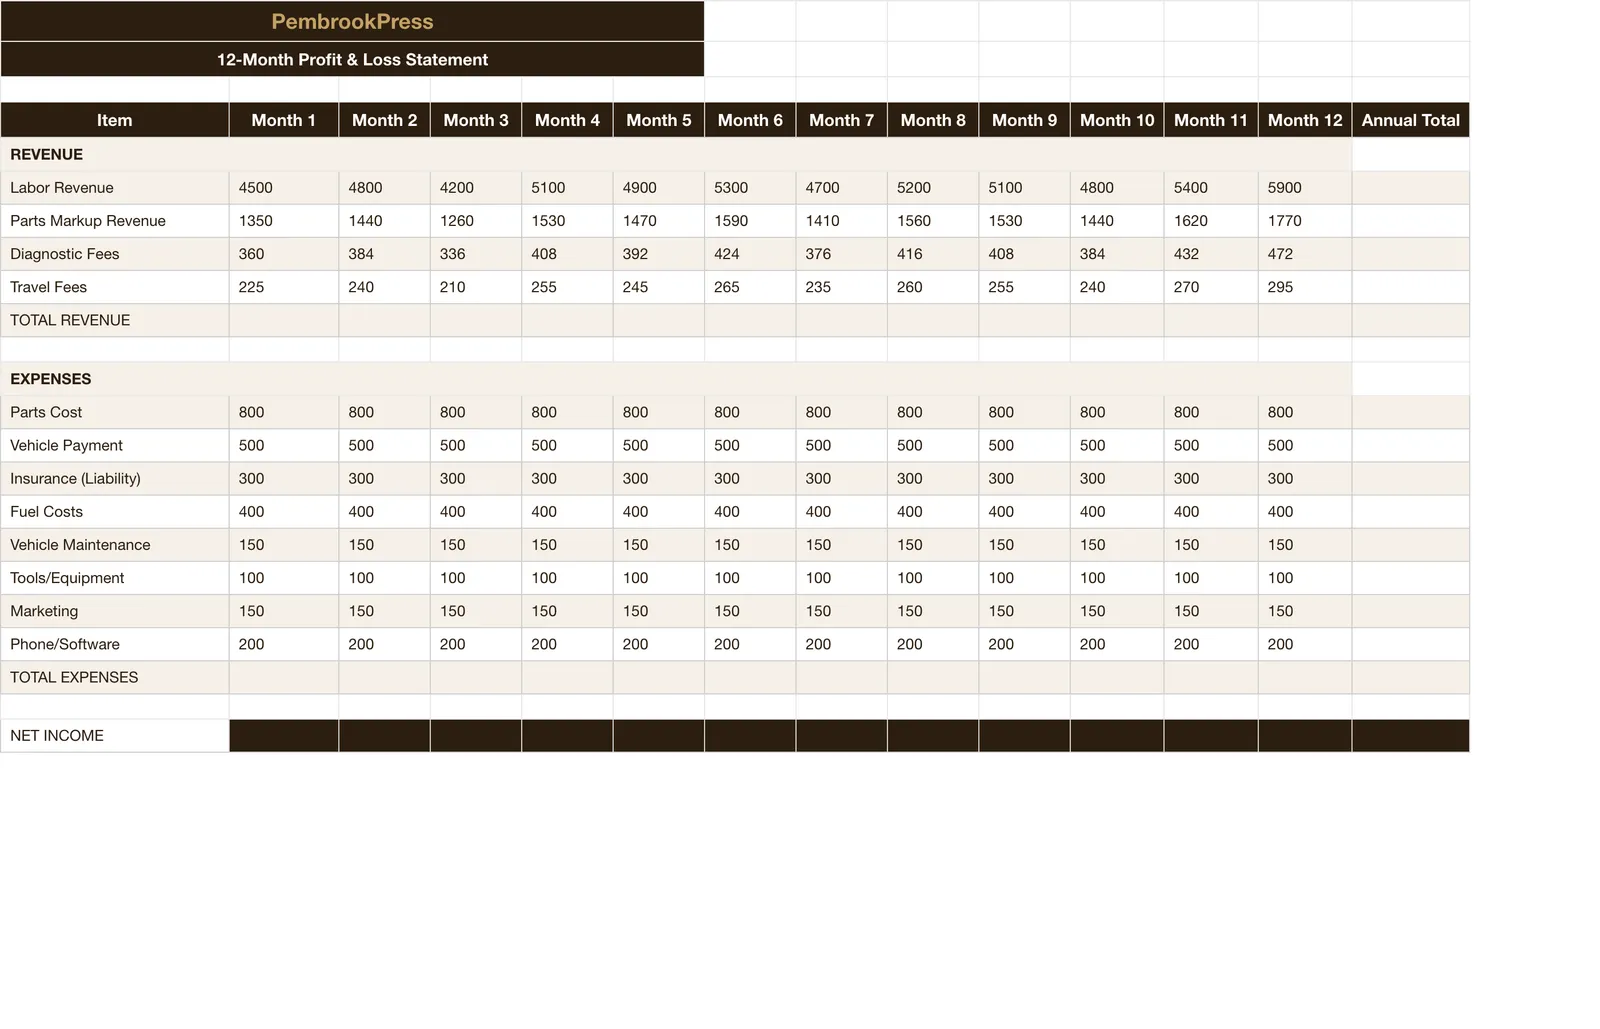Select the PembrookPress title cell

click(x=352, y=21)
